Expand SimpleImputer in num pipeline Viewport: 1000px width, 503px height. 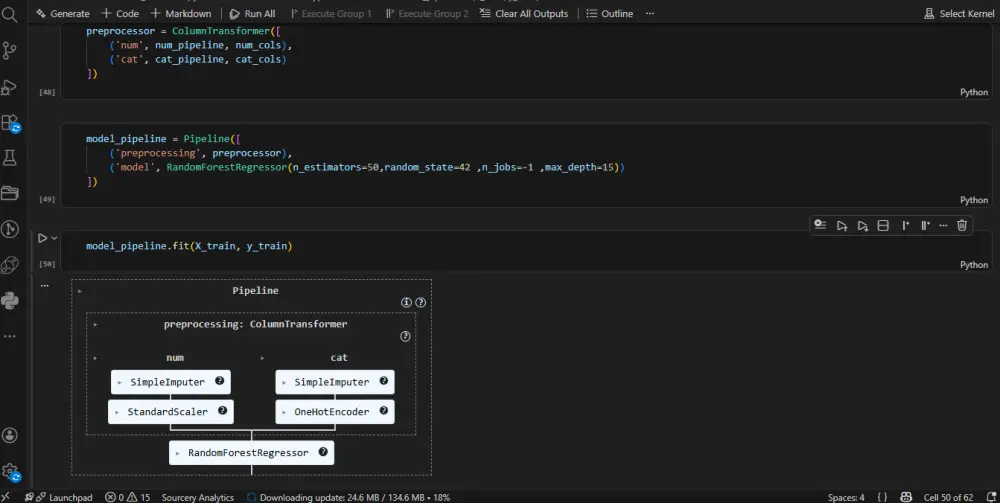[x=119, y=383]
